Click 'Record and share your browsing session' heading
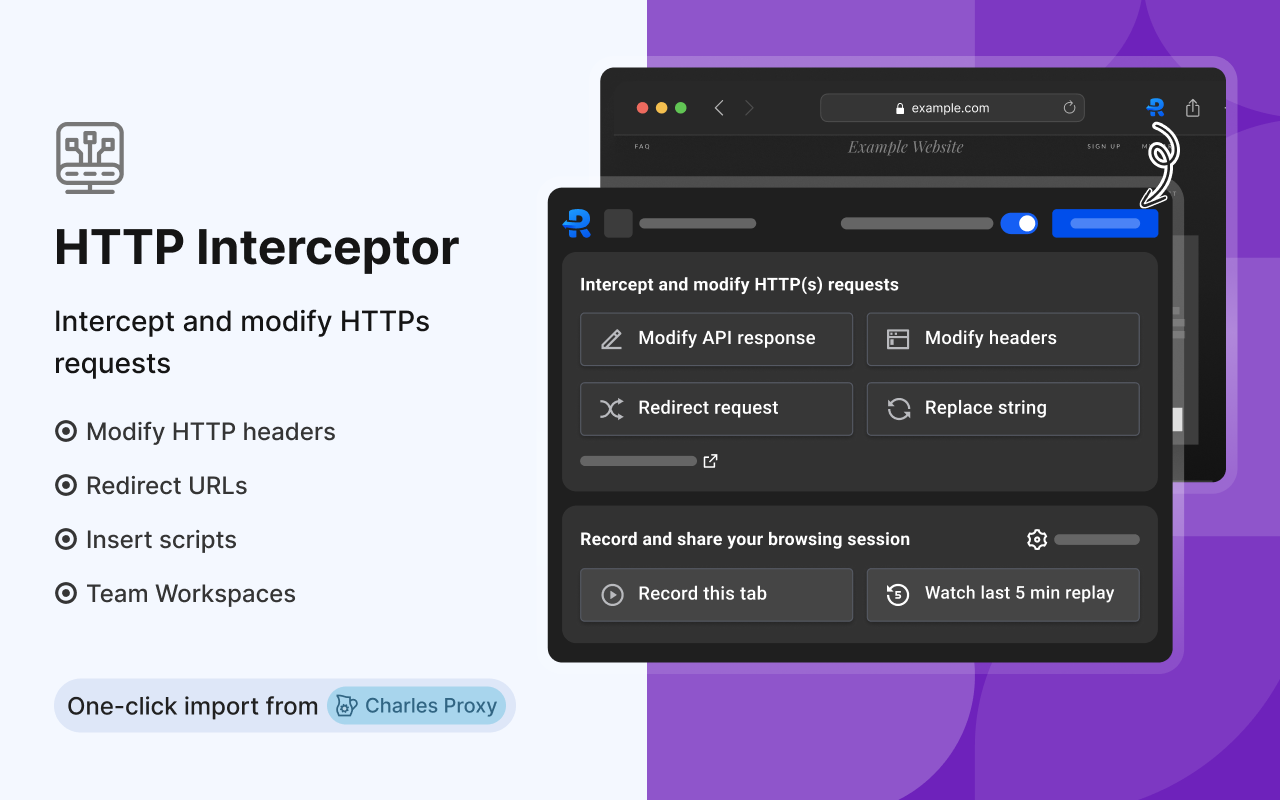The width and height of the screenshot is (1280, 800). pyautogui.click(x=745, y=540)
